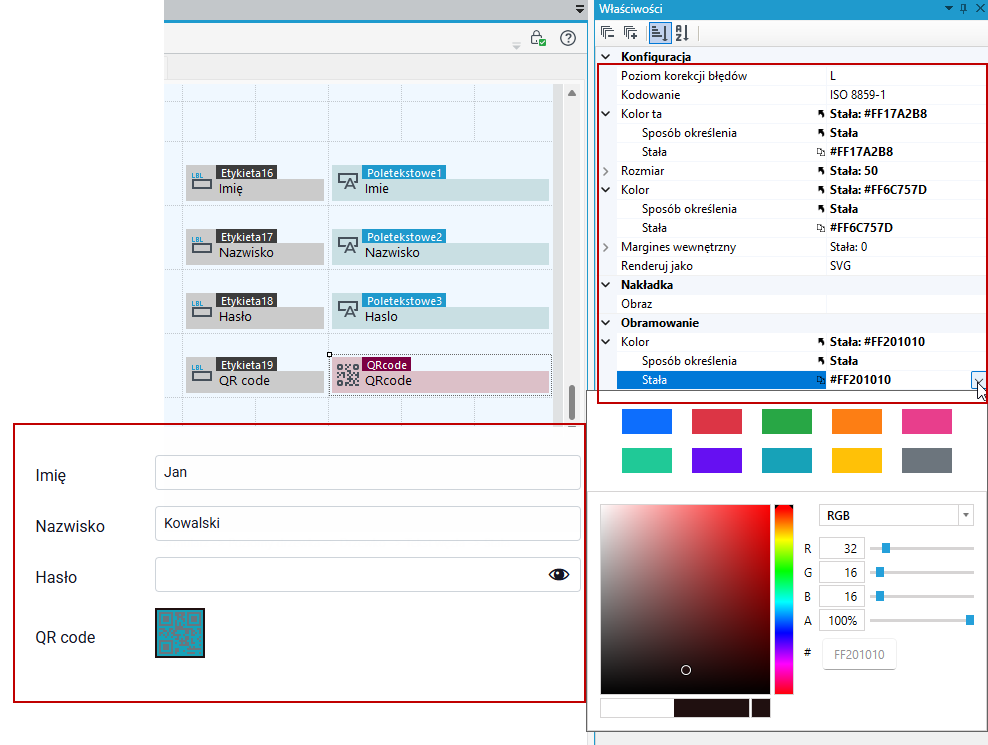Expand the Rozmiar property
Screen dimensions: 988x745
coord(606,171)
